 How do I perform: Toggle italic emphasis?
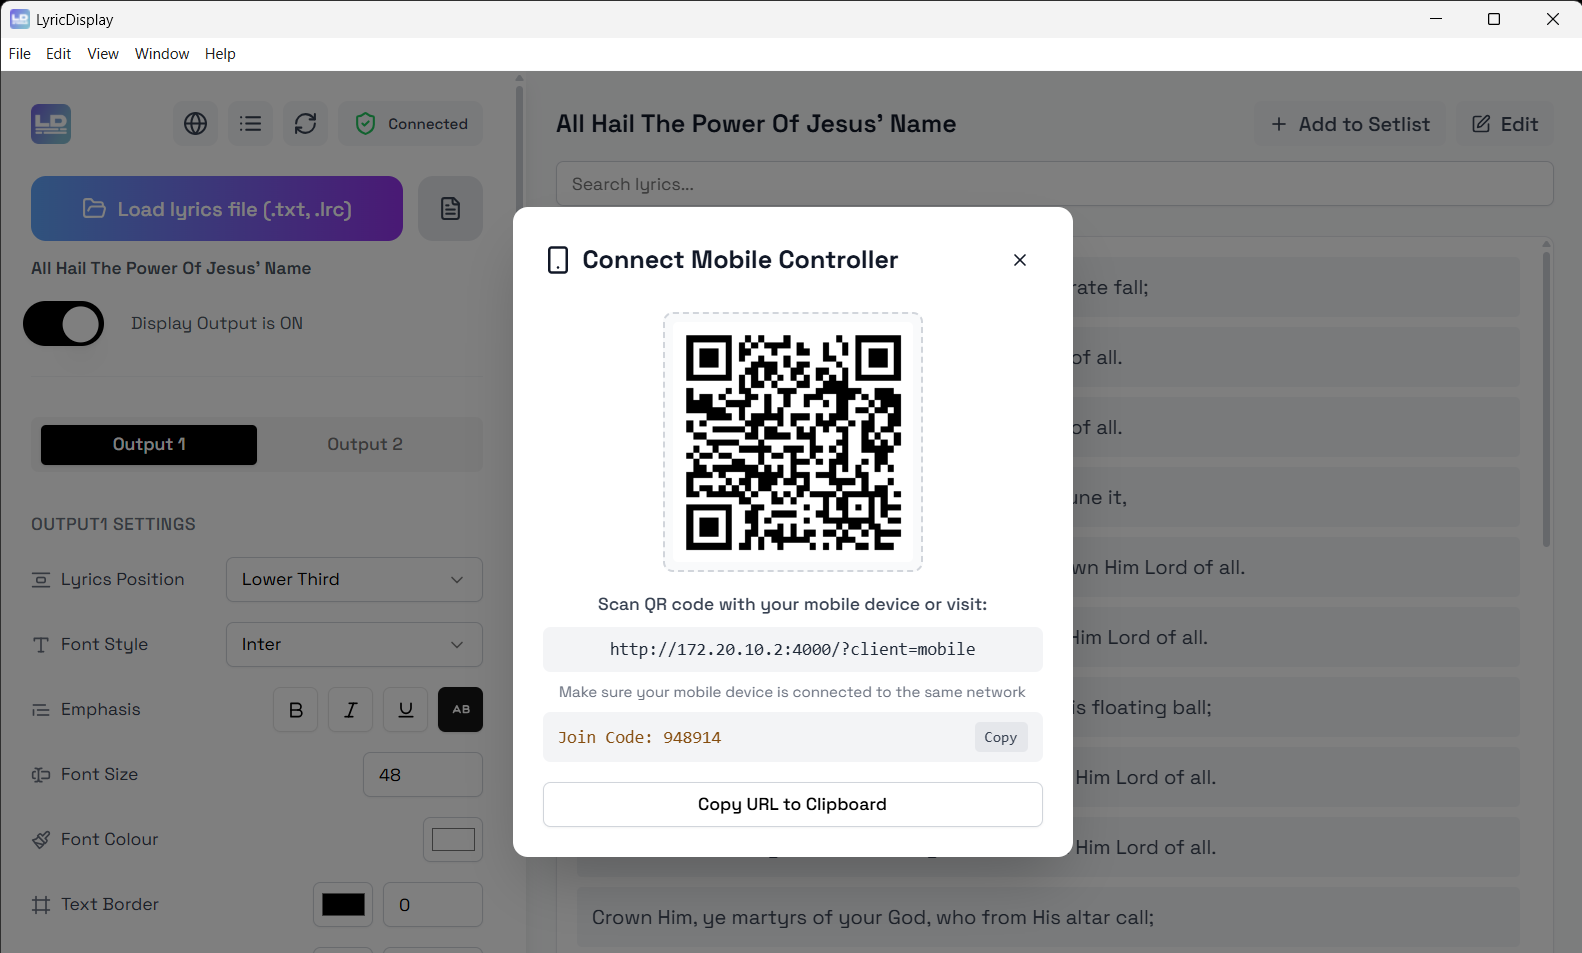(x=351, y=710)
